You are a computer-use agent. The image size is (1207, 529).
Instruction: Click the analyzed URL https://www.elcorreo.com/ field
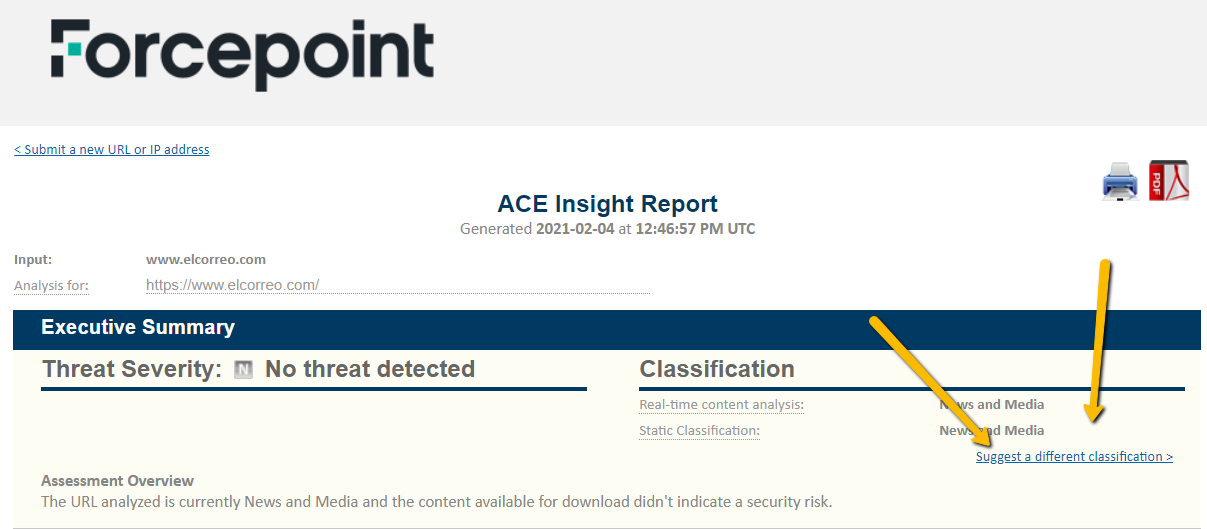397,285
